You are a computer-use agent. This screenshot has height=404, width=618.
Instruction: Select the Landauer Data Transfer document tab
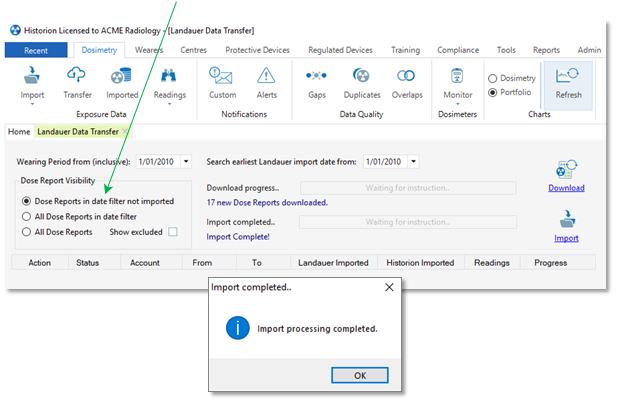click(78, 132)
